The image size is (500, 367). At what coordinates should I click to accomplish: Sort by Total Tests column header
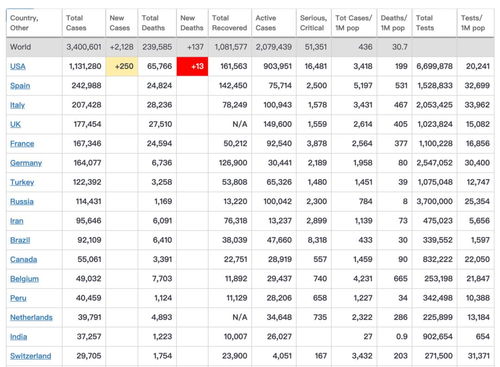pos(434,23)
